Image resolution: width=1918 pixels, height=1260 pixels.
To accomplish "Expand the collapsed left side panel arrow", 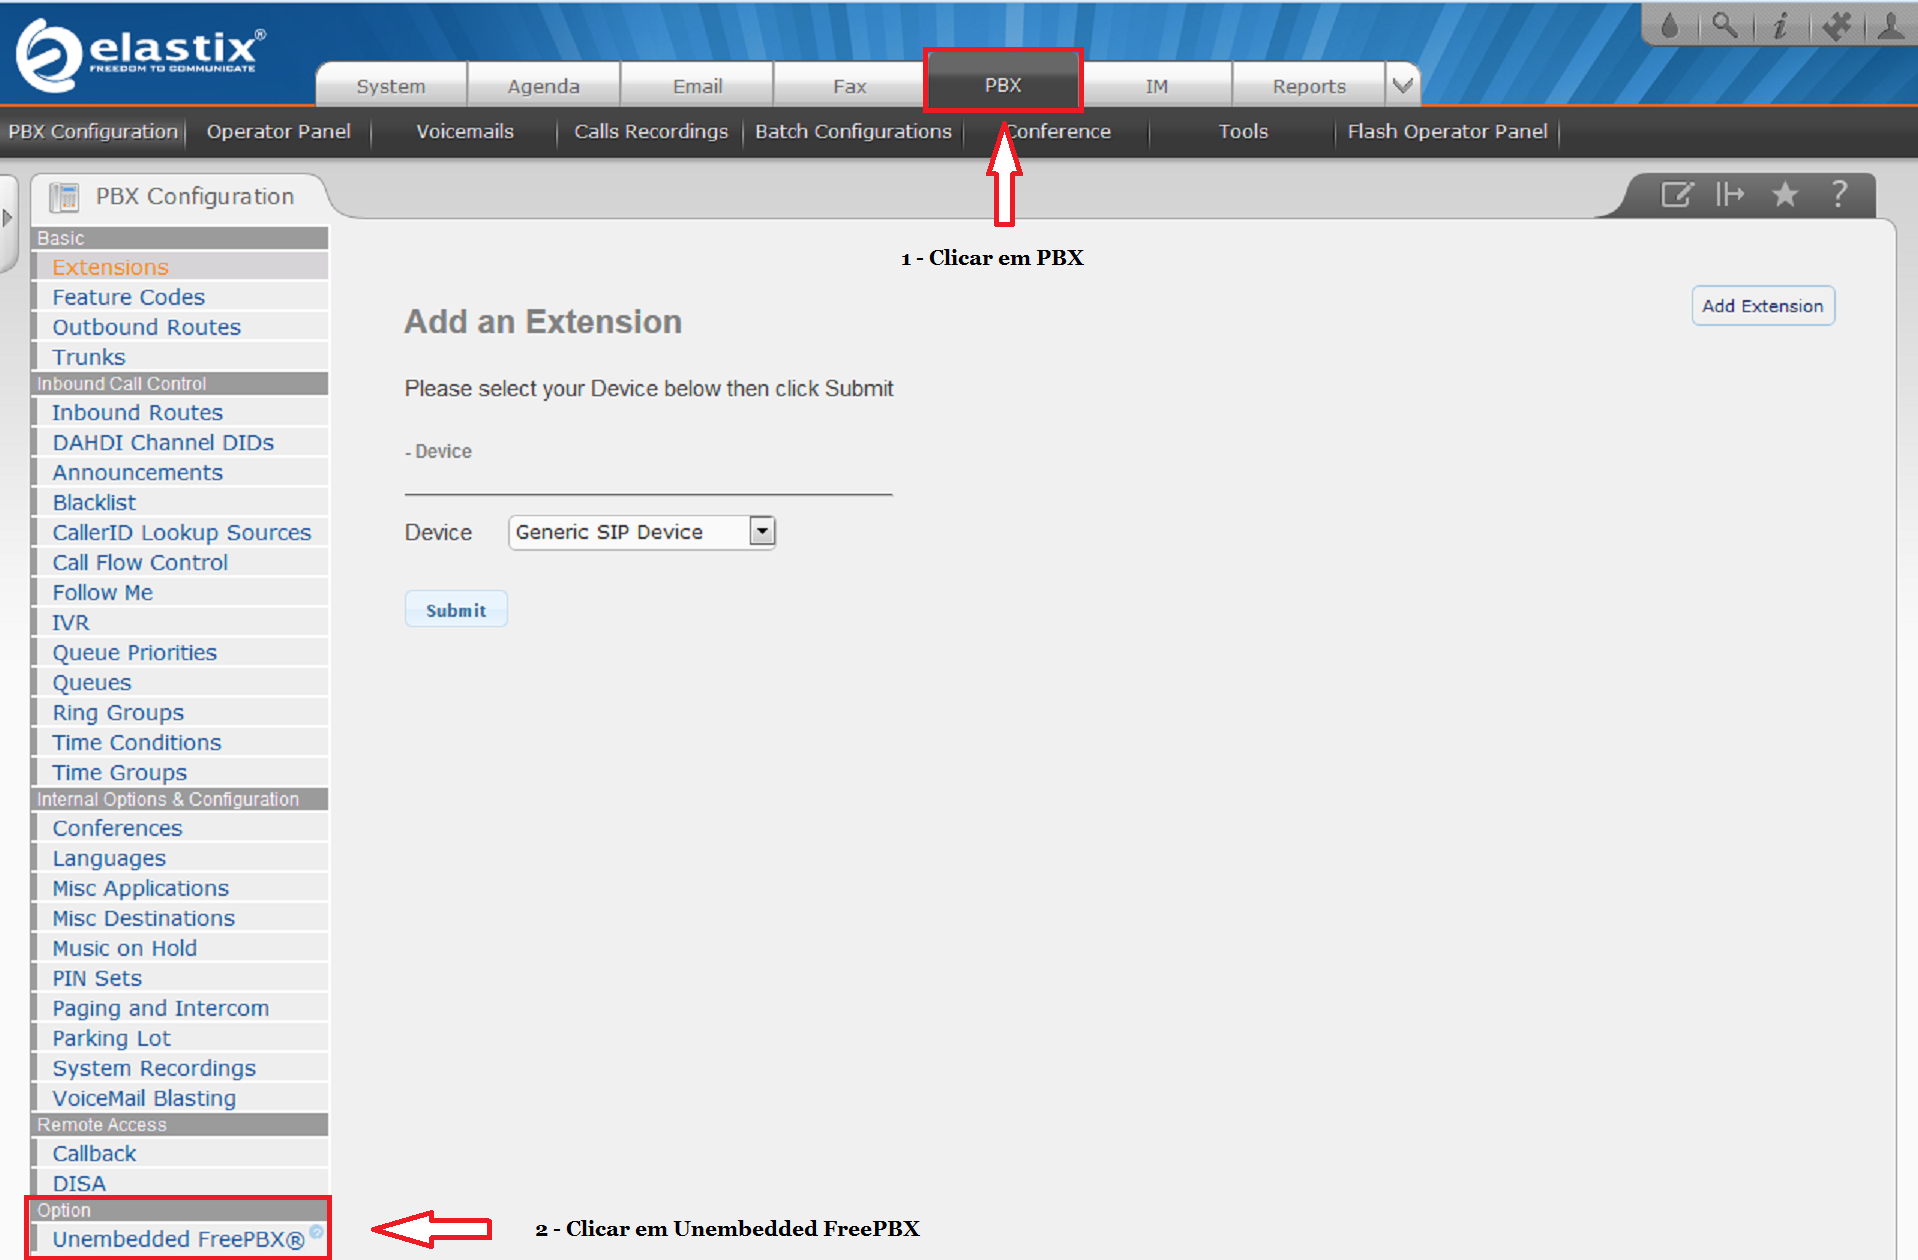I will [x=8, y=218].
